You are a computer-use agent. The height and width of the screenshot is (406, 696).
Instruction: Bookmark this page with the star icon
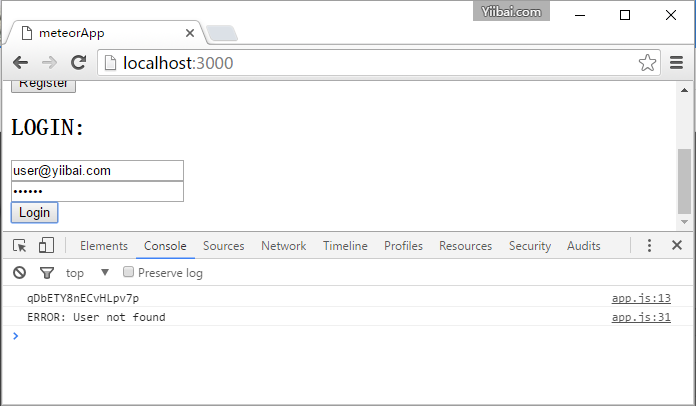[x=647, y=62]
